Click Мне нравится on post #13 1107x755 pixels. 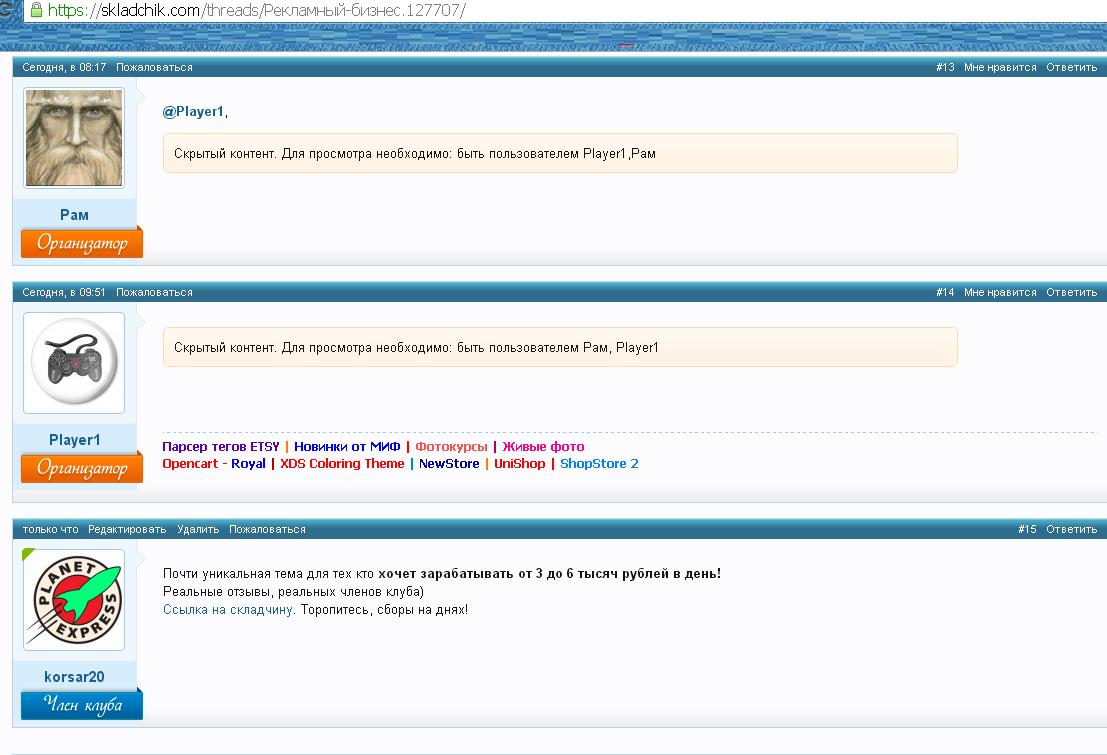point(1000,67)
